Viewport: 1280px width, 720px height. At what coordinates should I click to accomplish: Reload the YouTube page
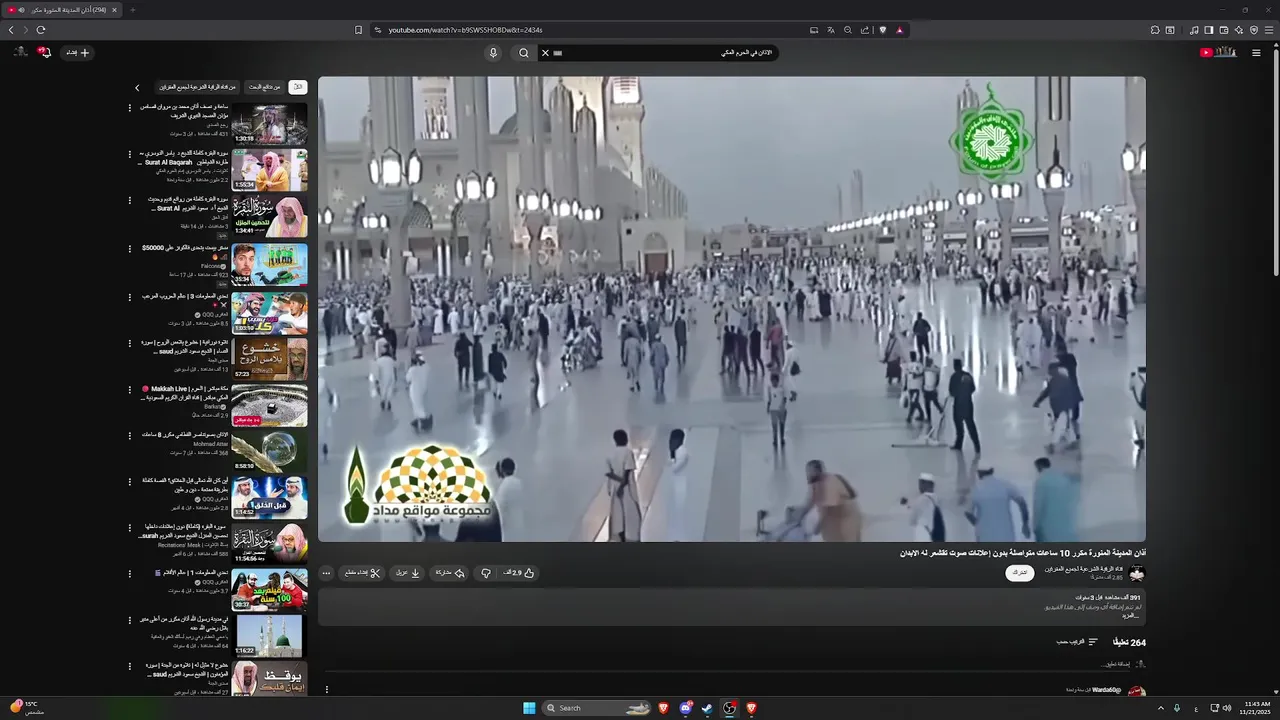[41, 30]
